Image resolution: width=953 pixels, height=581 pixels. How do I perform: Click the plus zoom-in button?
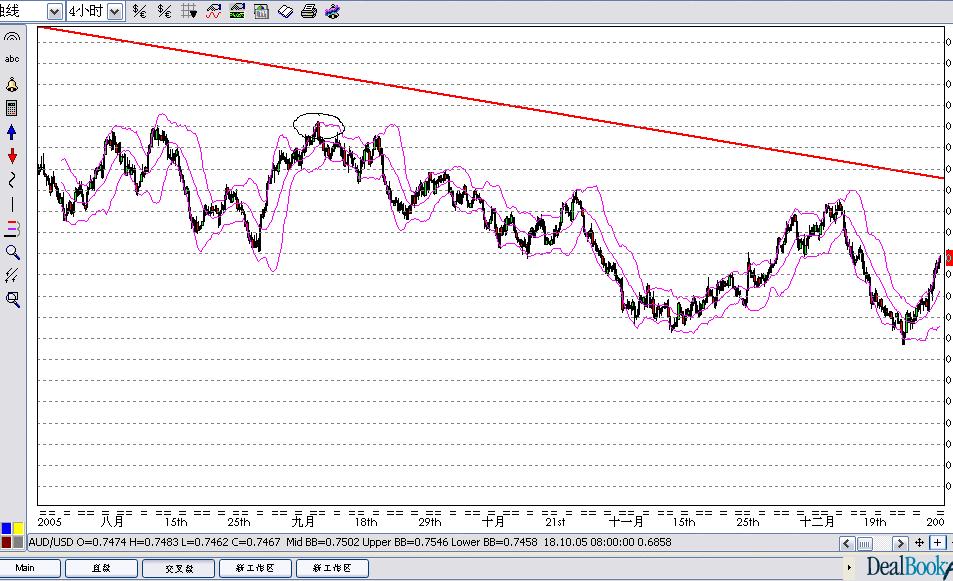pyautogui.click(x=938, y=543)
